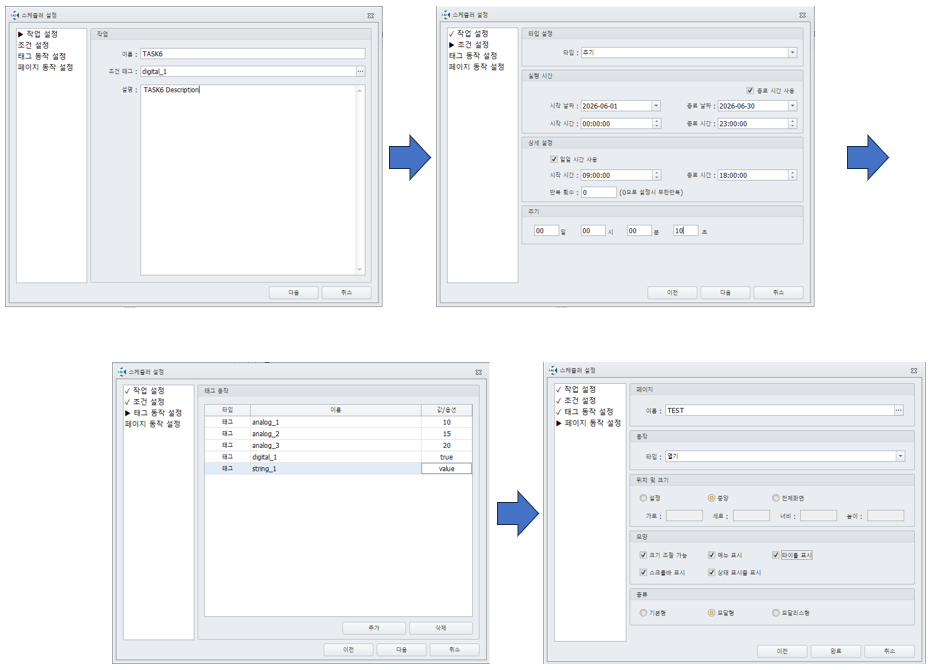Select checked 작업 설정 step in date dialog
932x670 pixels.
[x=469, y=33]
